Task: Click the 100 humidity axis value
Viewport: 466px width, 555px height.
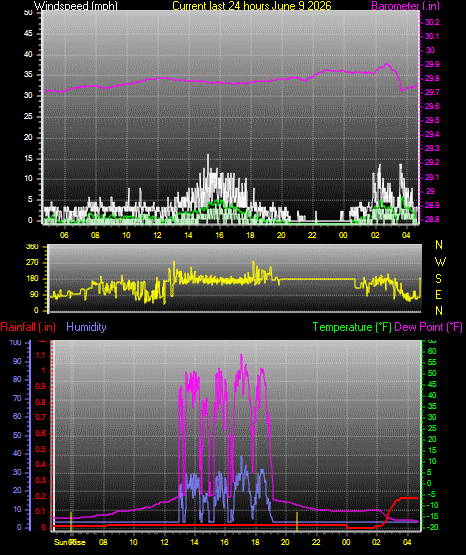Action: point(16,343)
